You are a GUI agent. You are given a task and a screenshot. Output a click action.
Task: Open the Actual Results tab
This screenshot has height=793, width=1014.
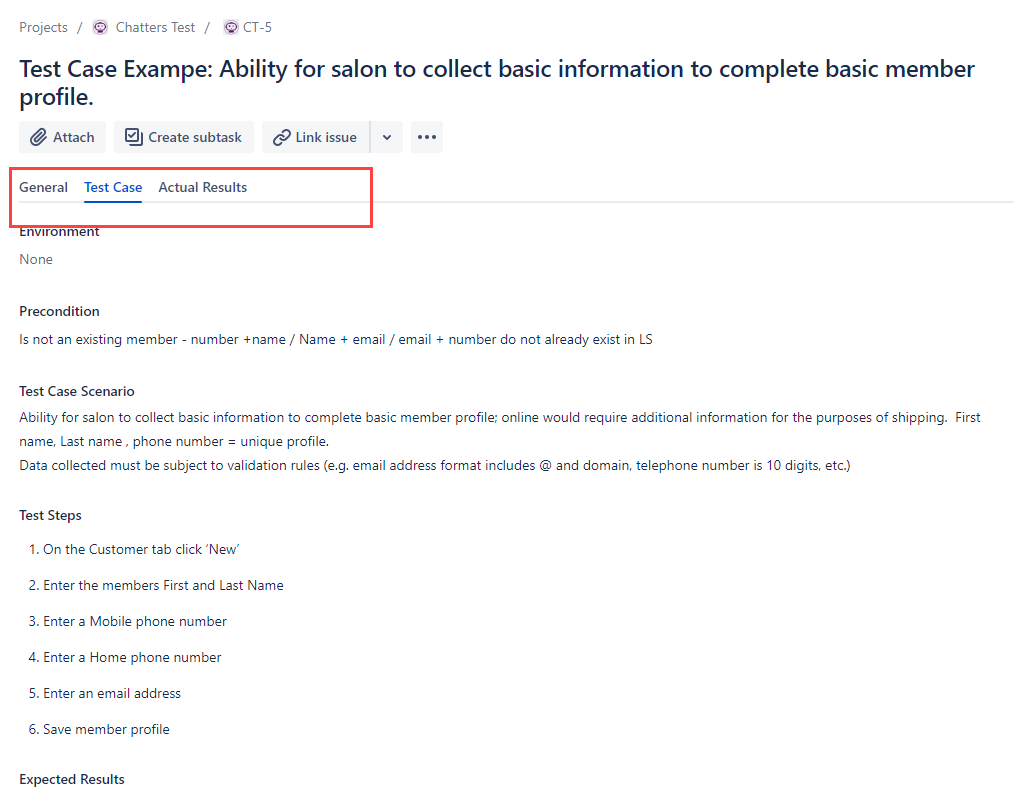(202, 187)
